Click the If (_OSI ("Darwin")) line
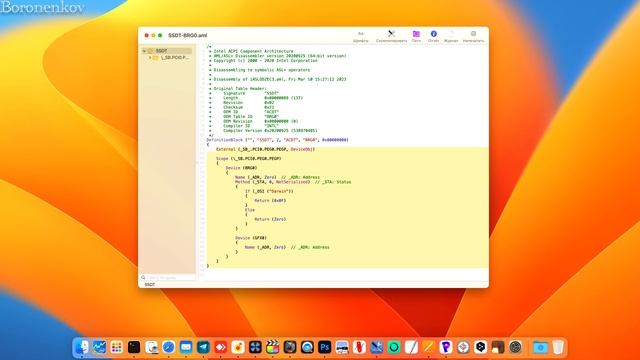The height and width of the screenshot is (360, 640). click(269, 191)
